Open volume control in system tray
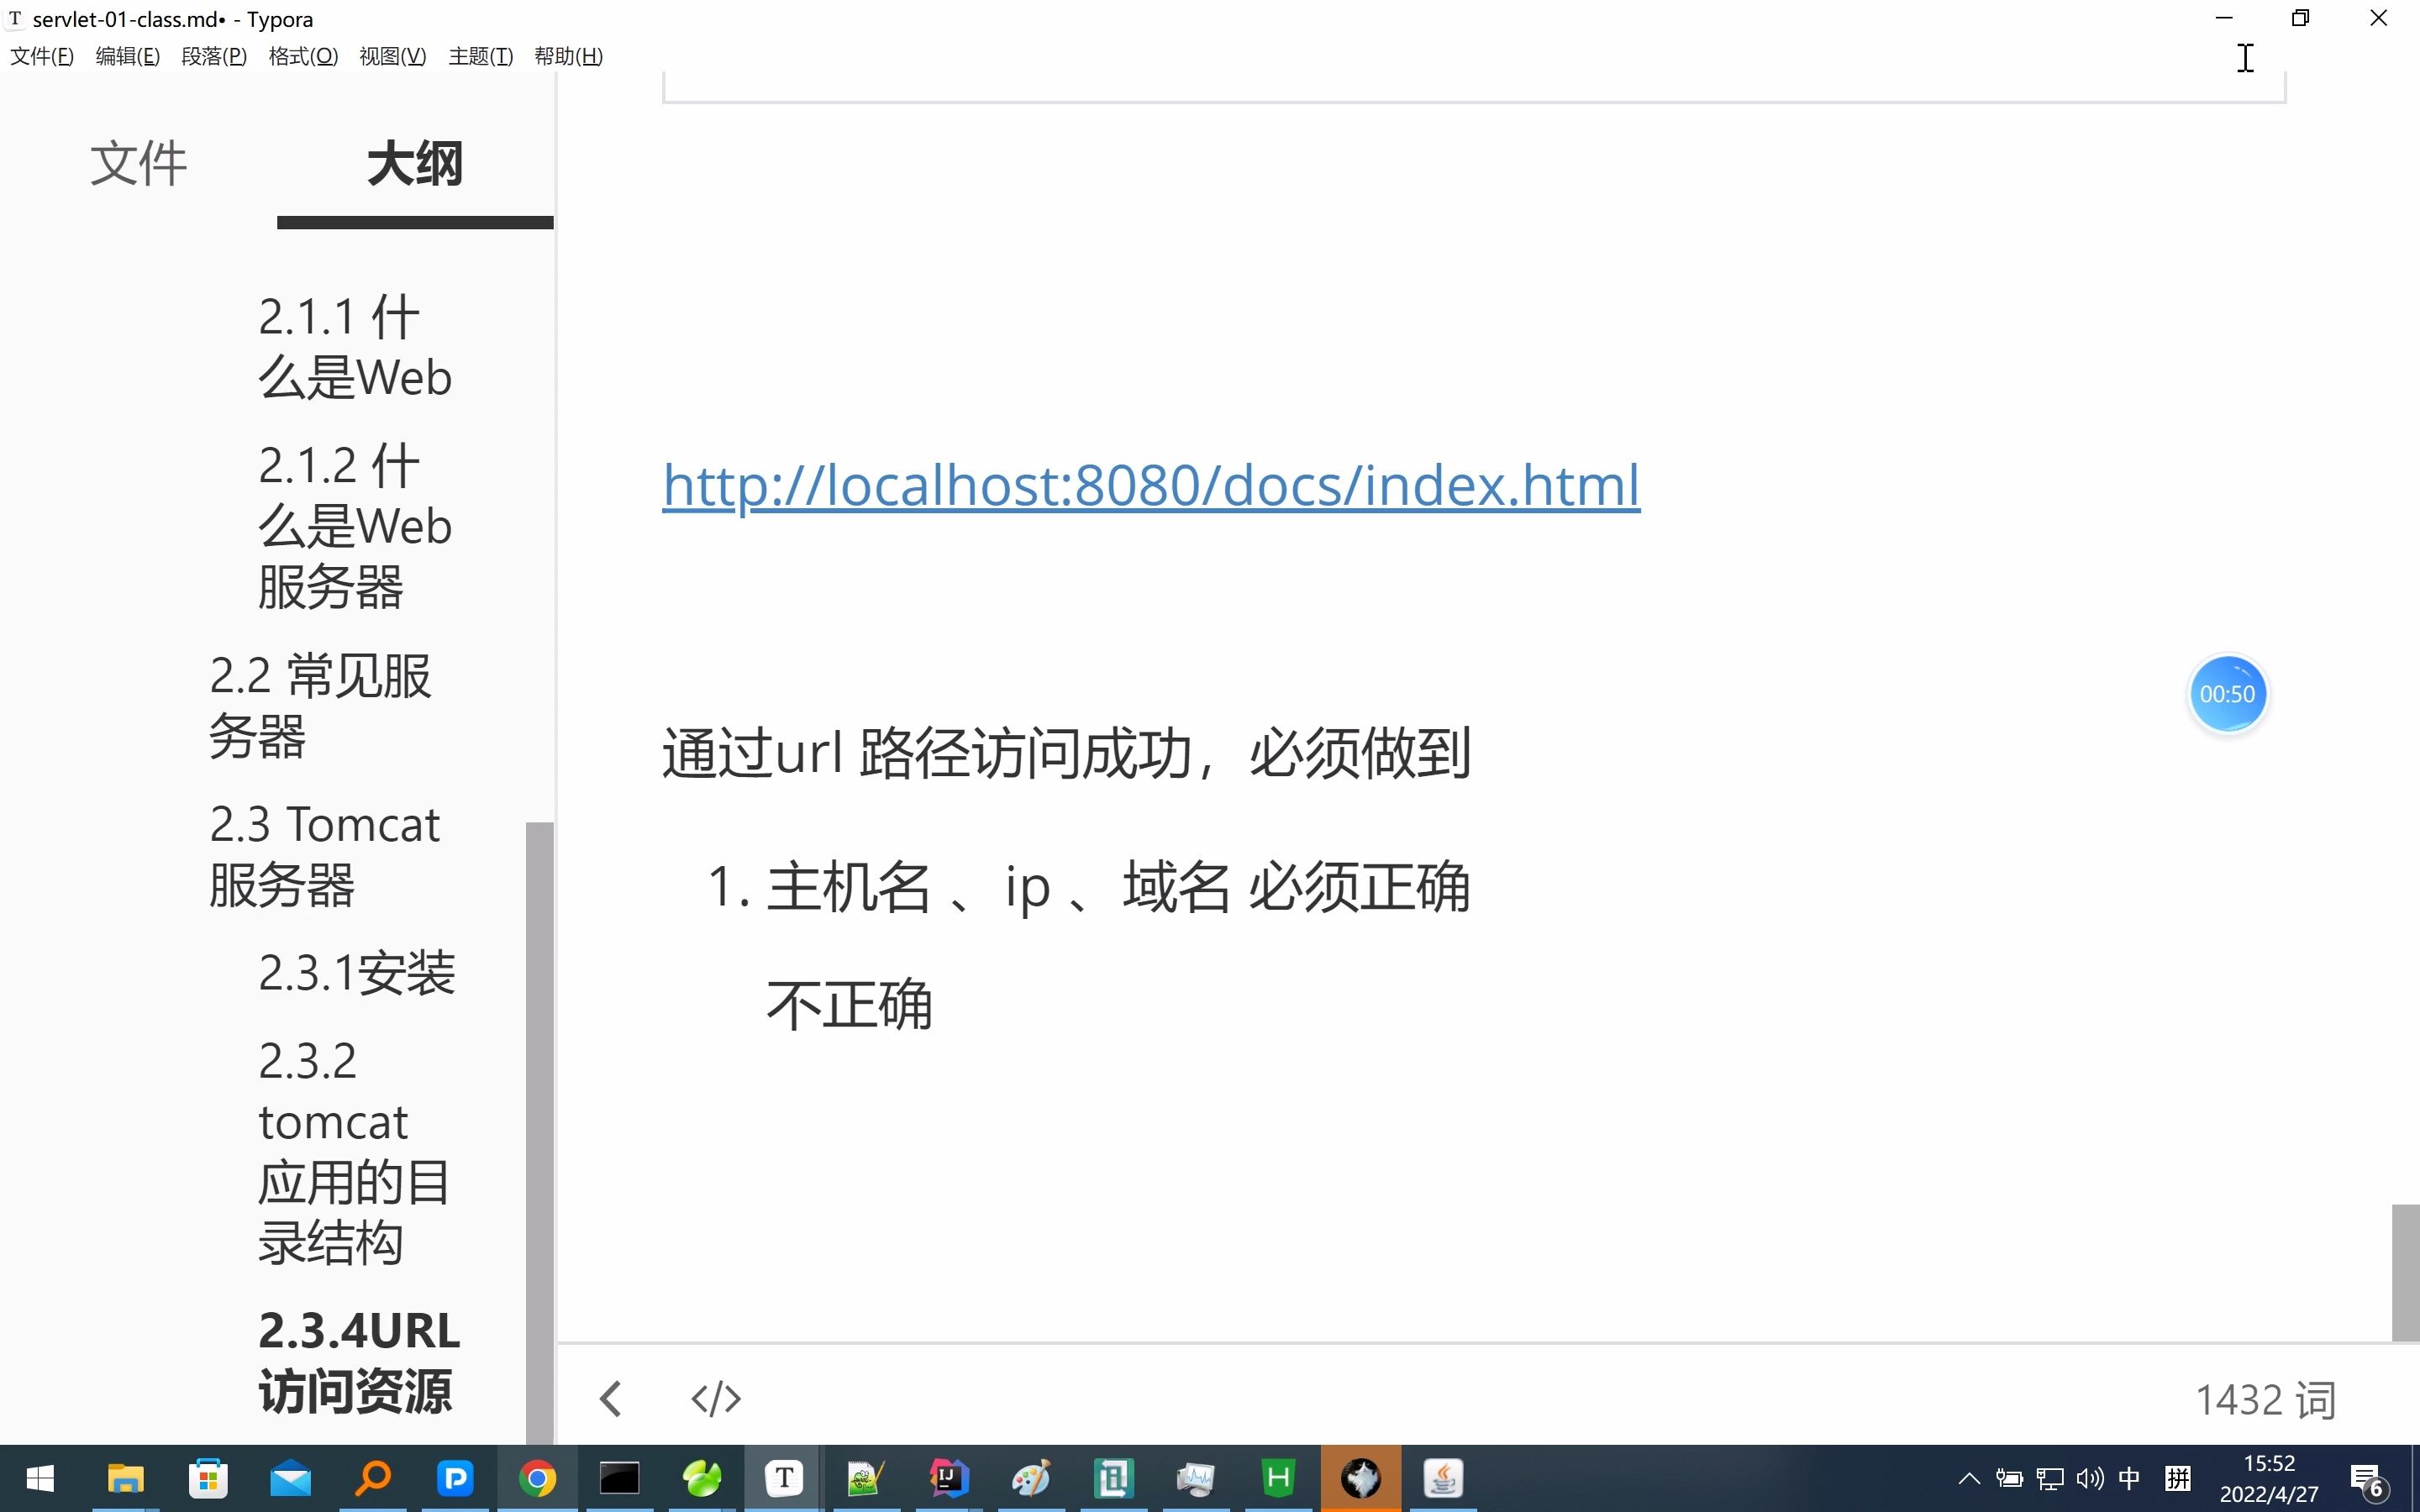 tap(2090, 1478)
